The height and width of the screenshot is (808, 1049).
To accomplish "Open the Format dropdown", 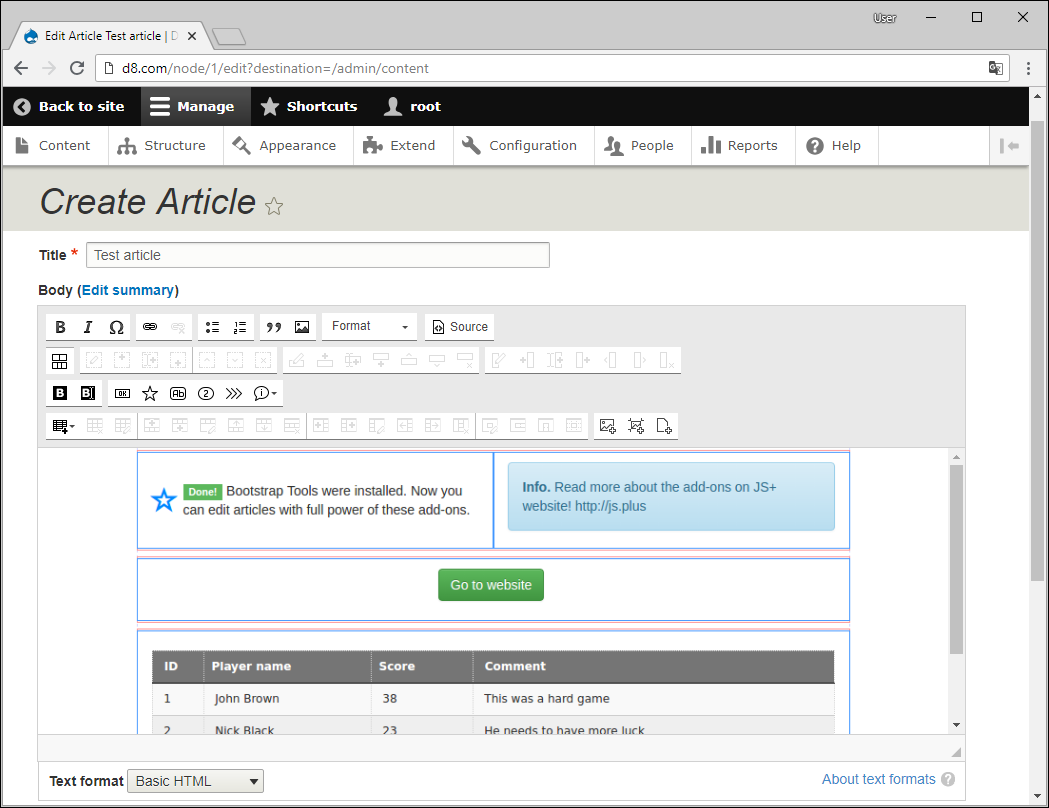I will (x=369, y=326).
